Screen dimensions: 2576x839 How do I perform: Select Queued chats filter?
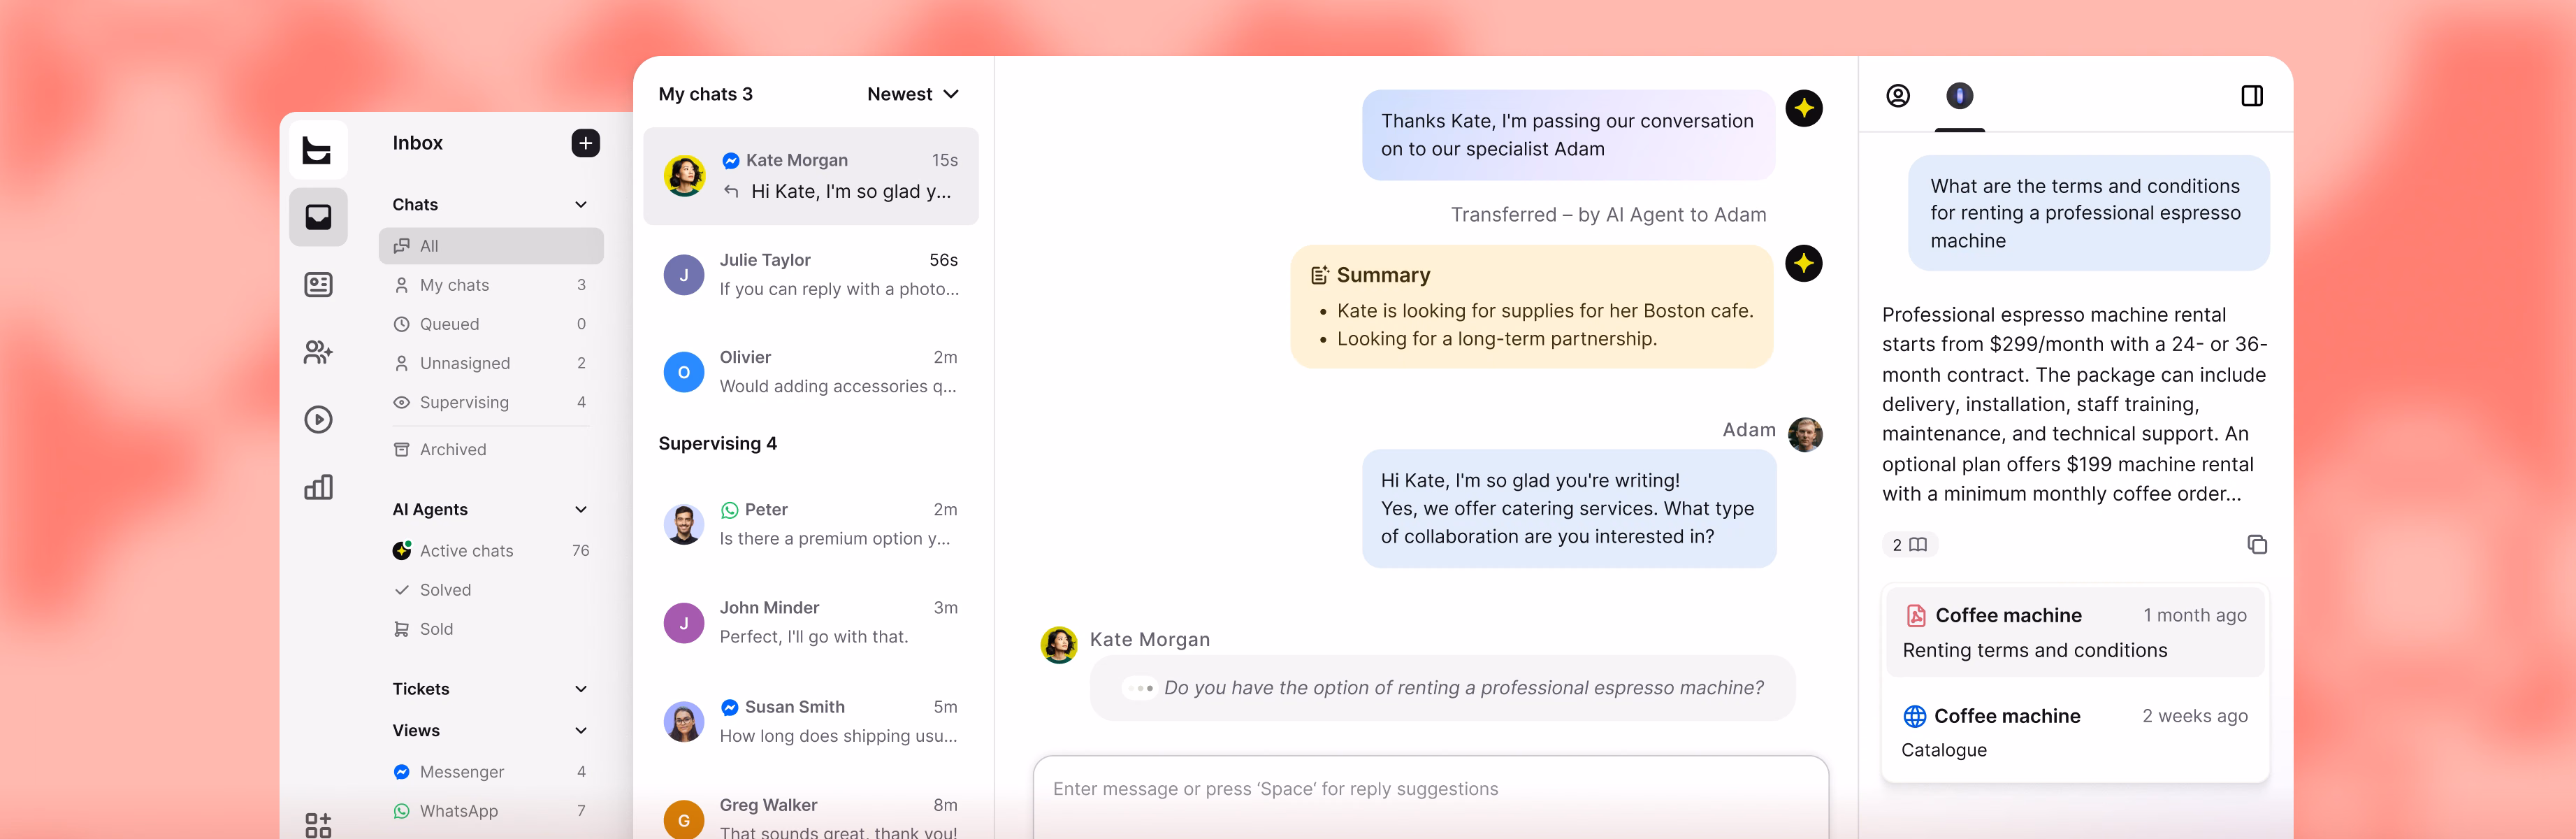[x=491, y=324]
